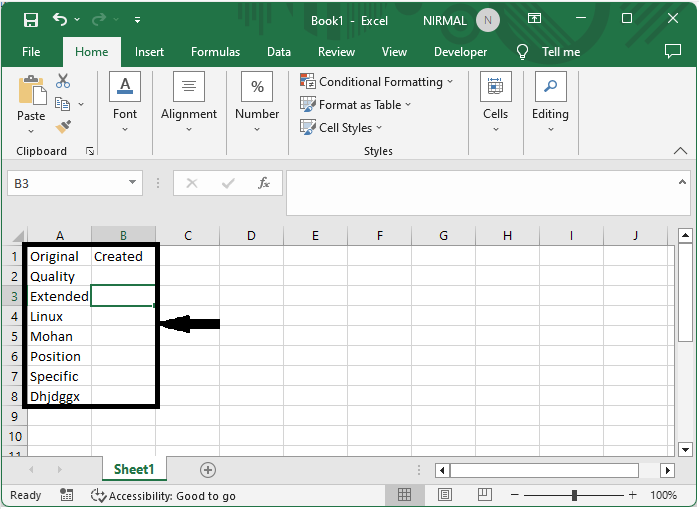
Task: Expand the Editing group
Action: [x=551, y=103]
